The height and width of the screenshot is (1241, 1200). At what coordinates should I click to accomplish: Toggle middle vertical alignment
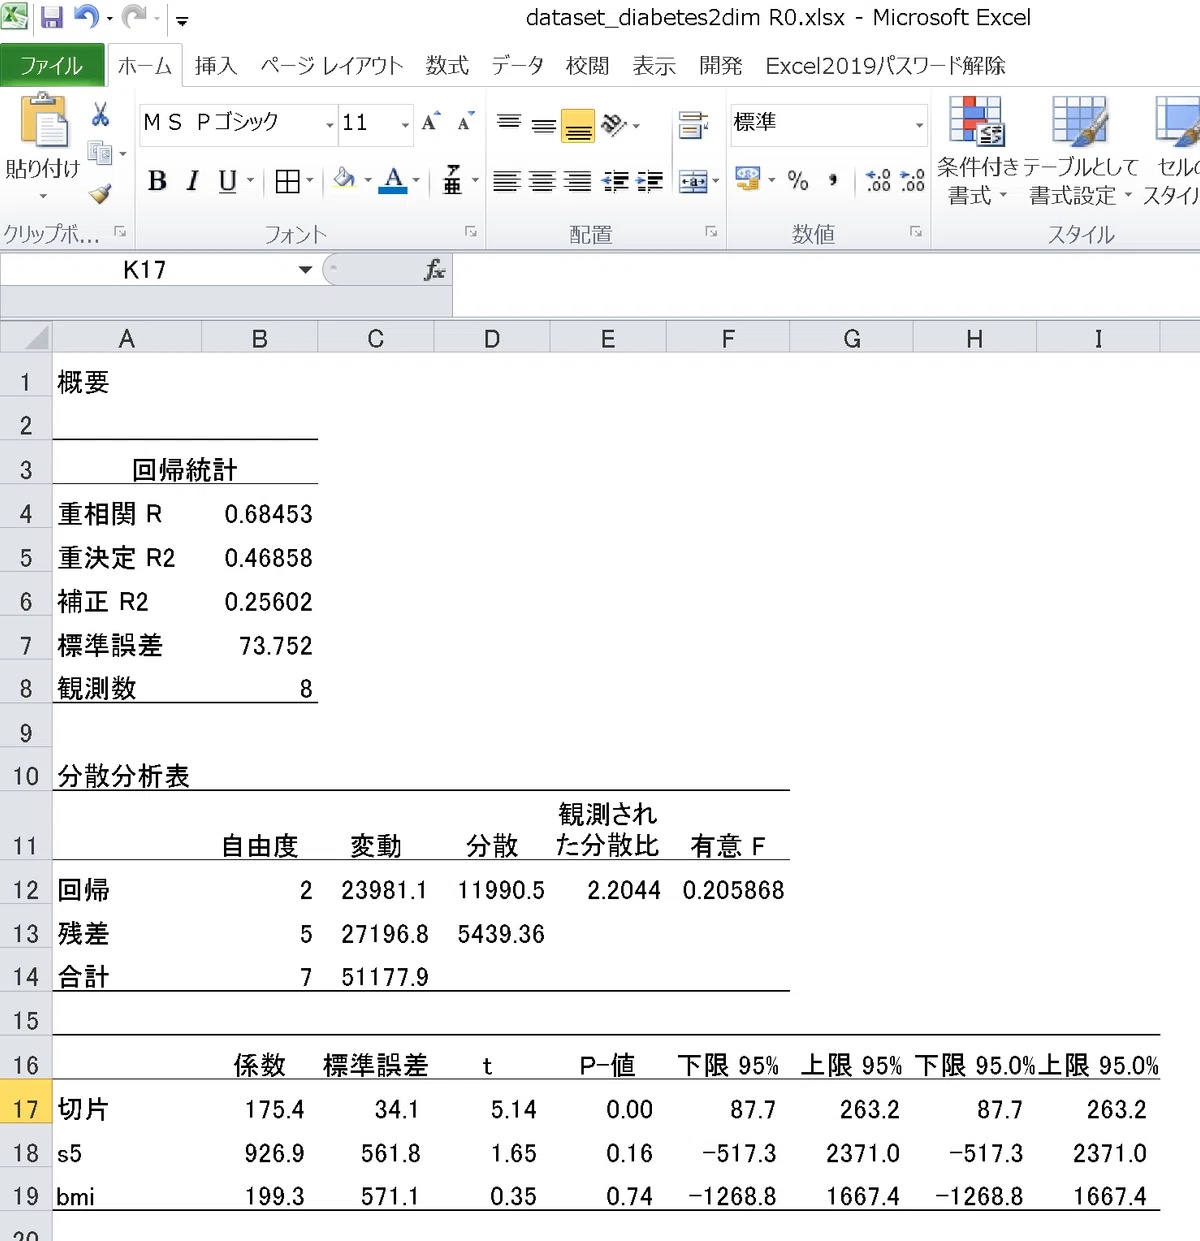(x=544, y=124)
